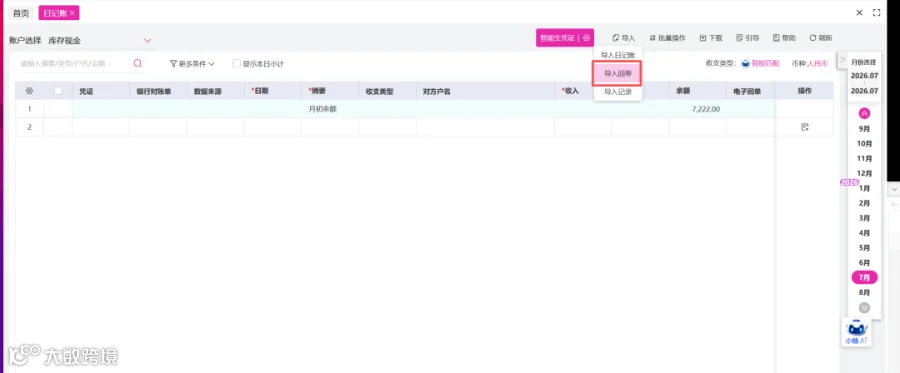The width and height of the screenshot is (900, 373).
Task: Click the pink chevron of account selector
Action: 148,41
